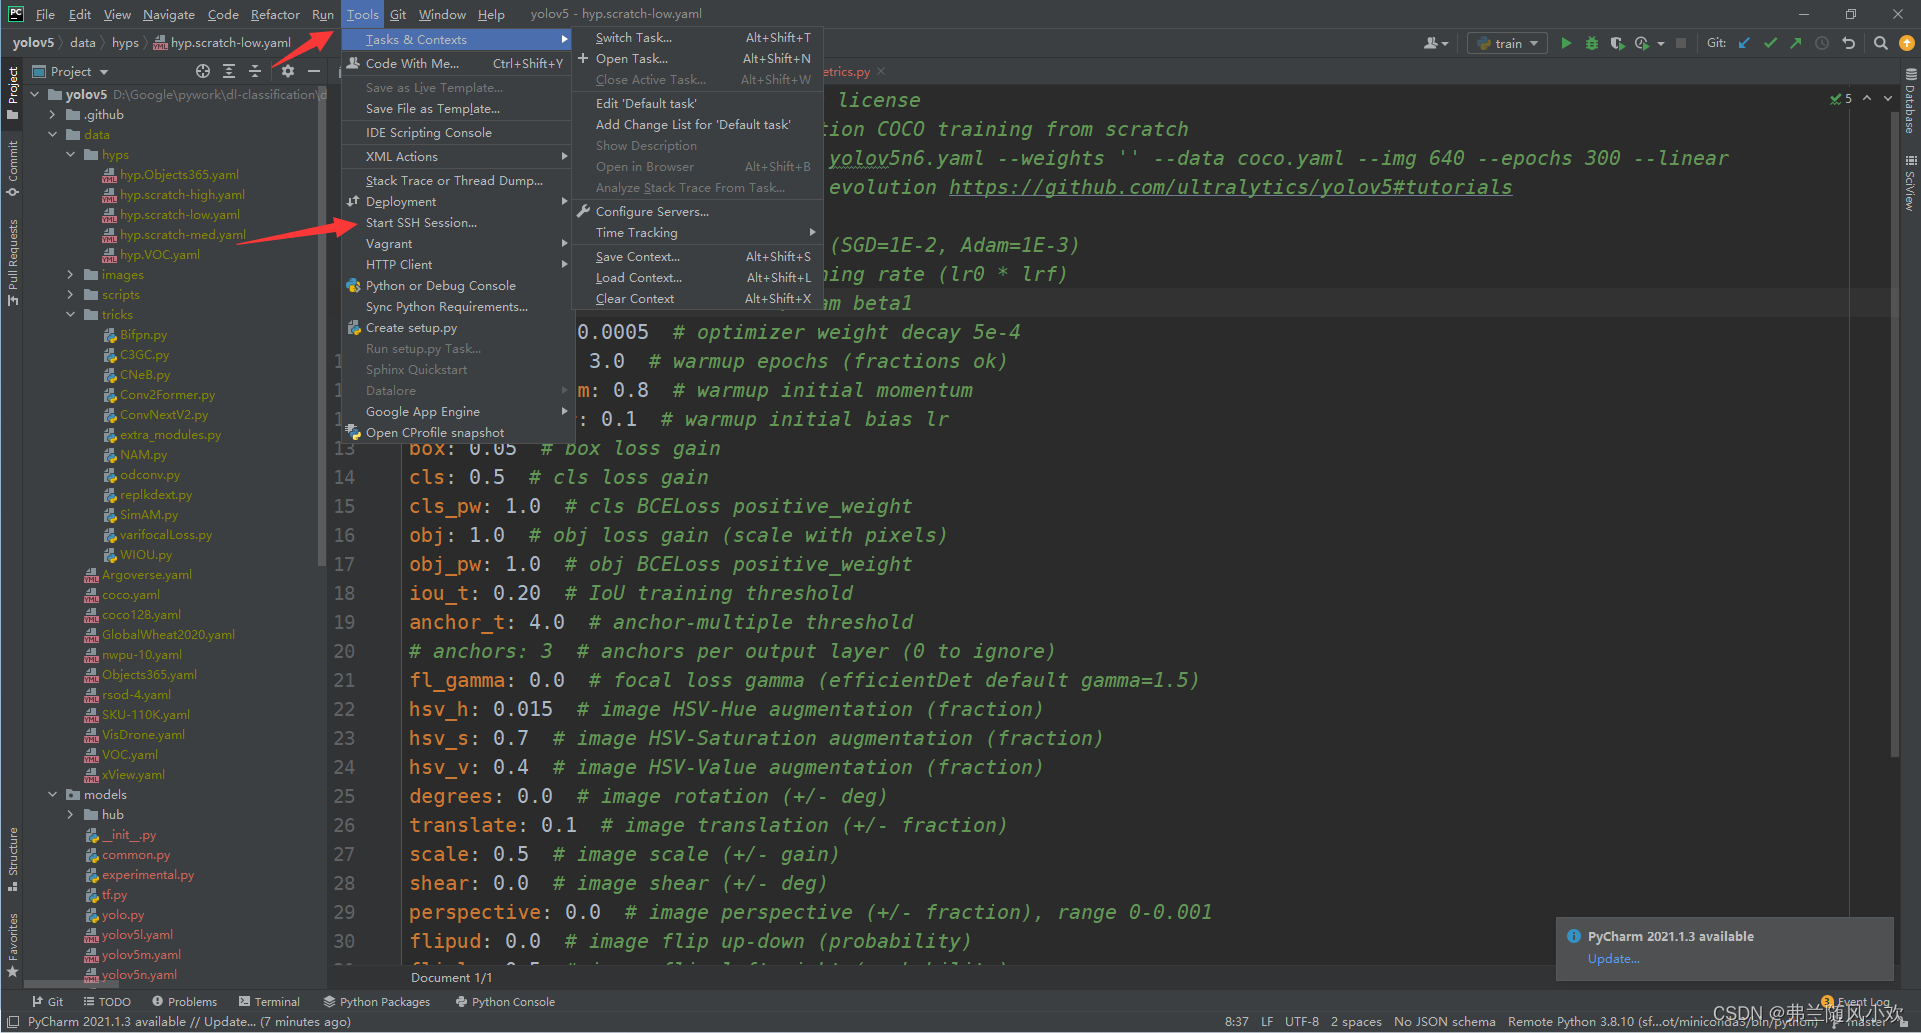Open the Problems tool tab
The image size is (1921, 1033).
pyautogui.click(x=185, y=1001)
